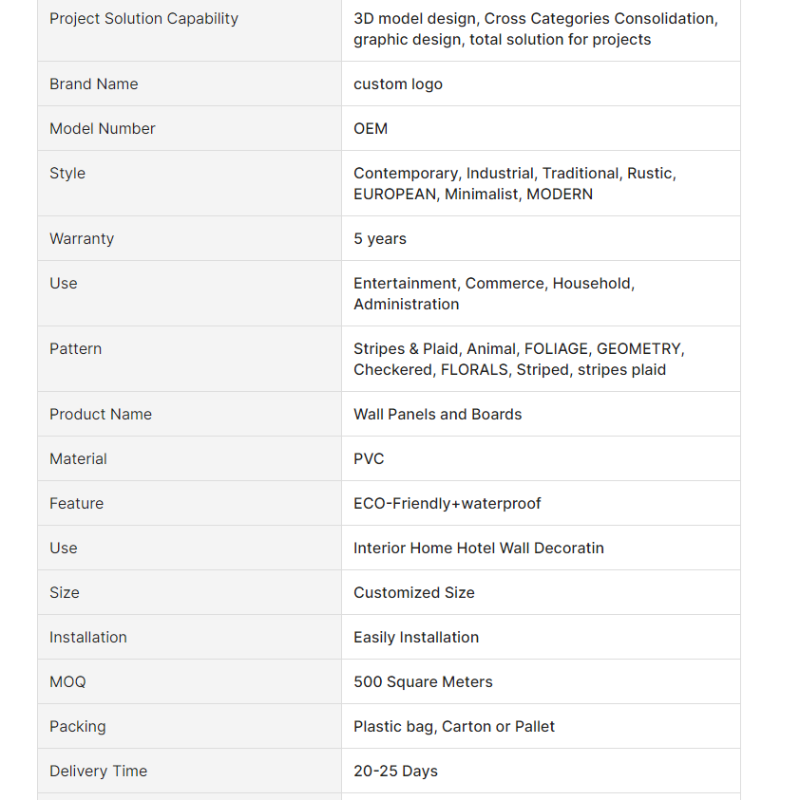The width and height of the screenshot is (800, 800).
Task: Select the Interior Home Hotel Wall Decoratin value
Action: pos(479,548)
